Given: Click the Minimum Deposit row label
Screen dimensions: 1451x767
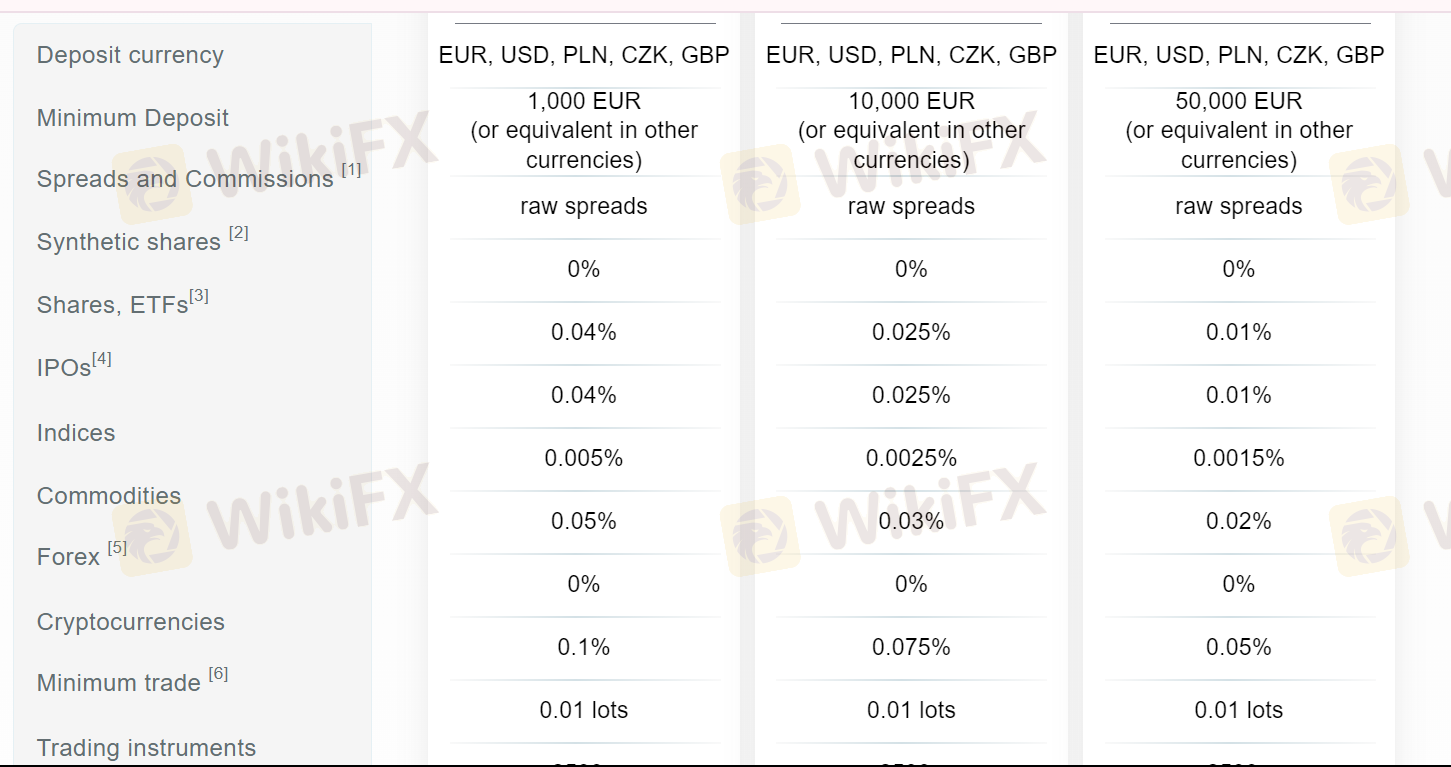Looking at the screenshot, I should [133, 118].
